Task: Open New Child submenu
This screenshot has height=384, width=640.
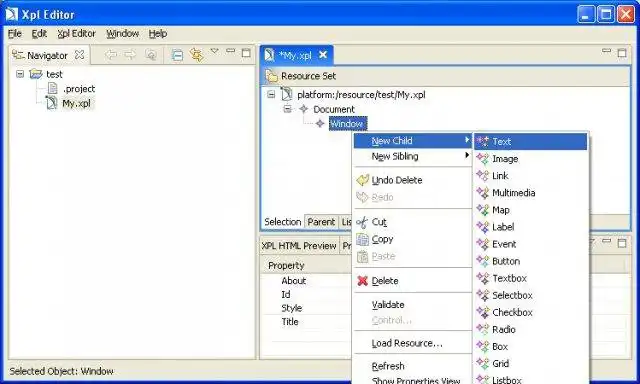Action: [412, 141]
